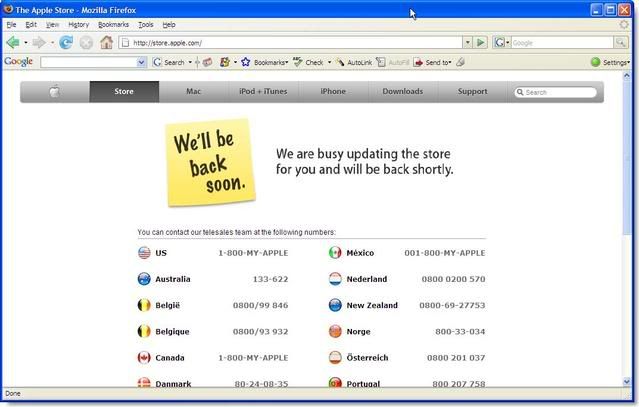This screenshot has width=639, height=407.
Task: Click the highlighter pen icon on Google toolbar
Action: tap(461, 62)
